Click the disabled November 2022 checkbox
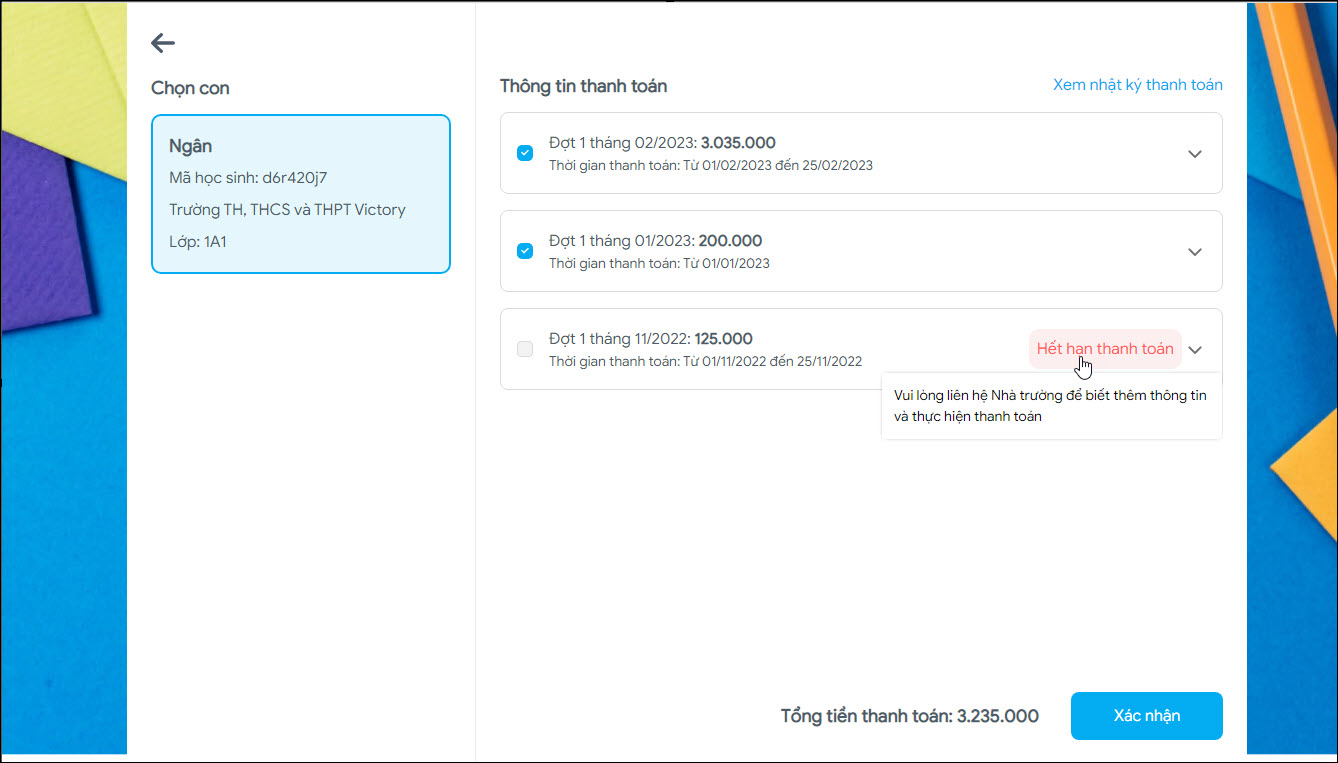This screenshot has width=1338, height=763. [525, 349]
